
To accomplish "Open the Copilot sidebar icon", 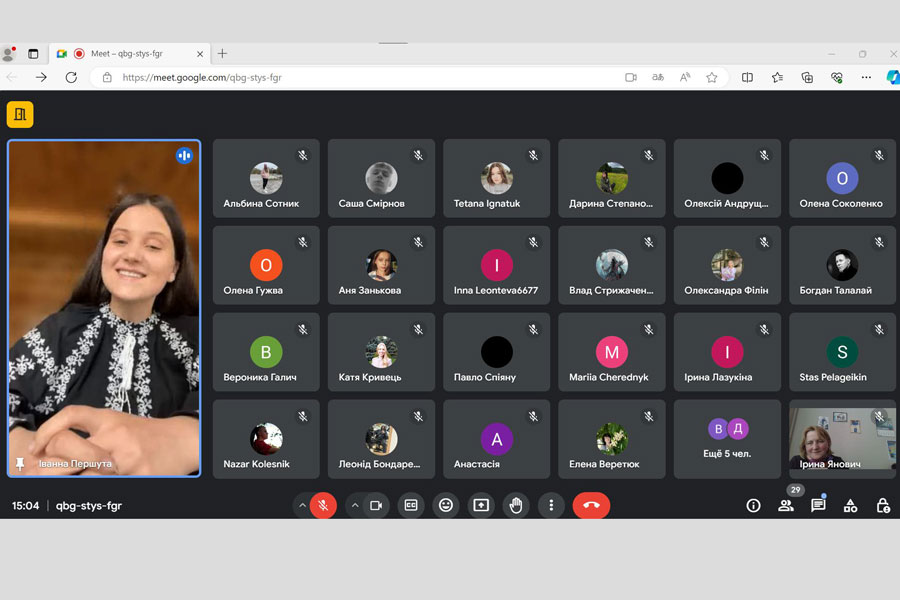I will pos(893,78).
